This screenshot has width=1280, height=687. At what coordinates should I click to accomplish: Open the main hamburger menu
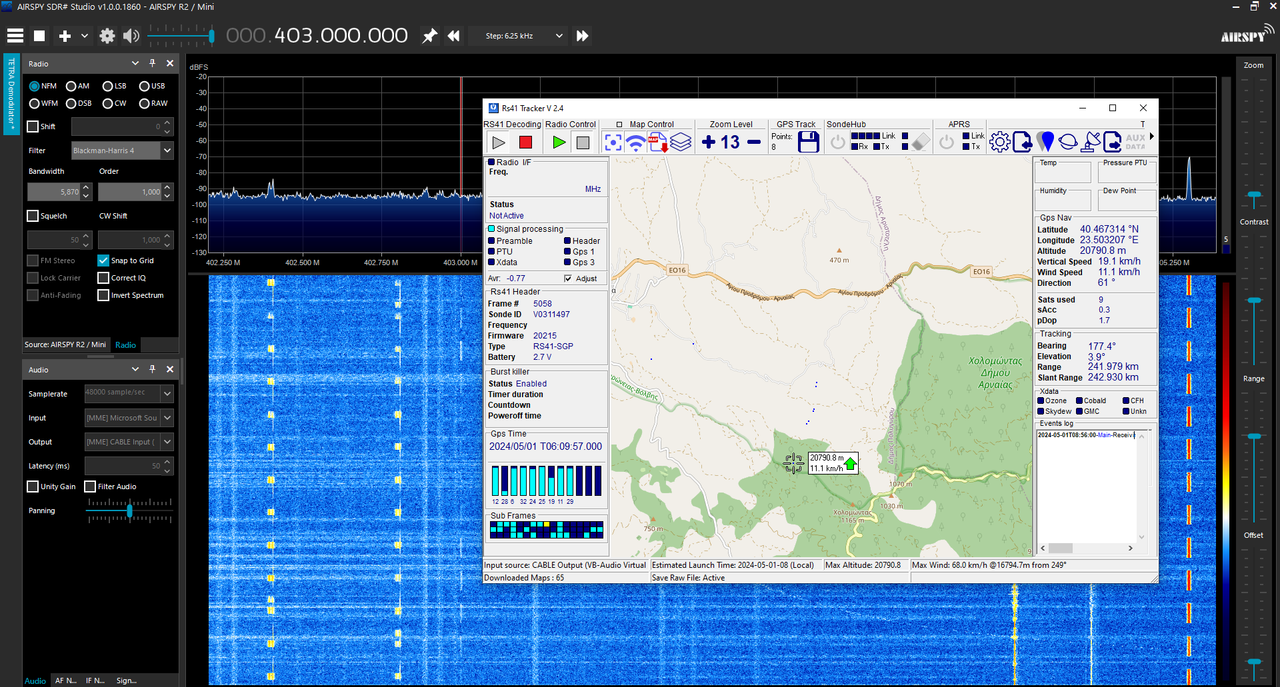[x=15, y=36]
